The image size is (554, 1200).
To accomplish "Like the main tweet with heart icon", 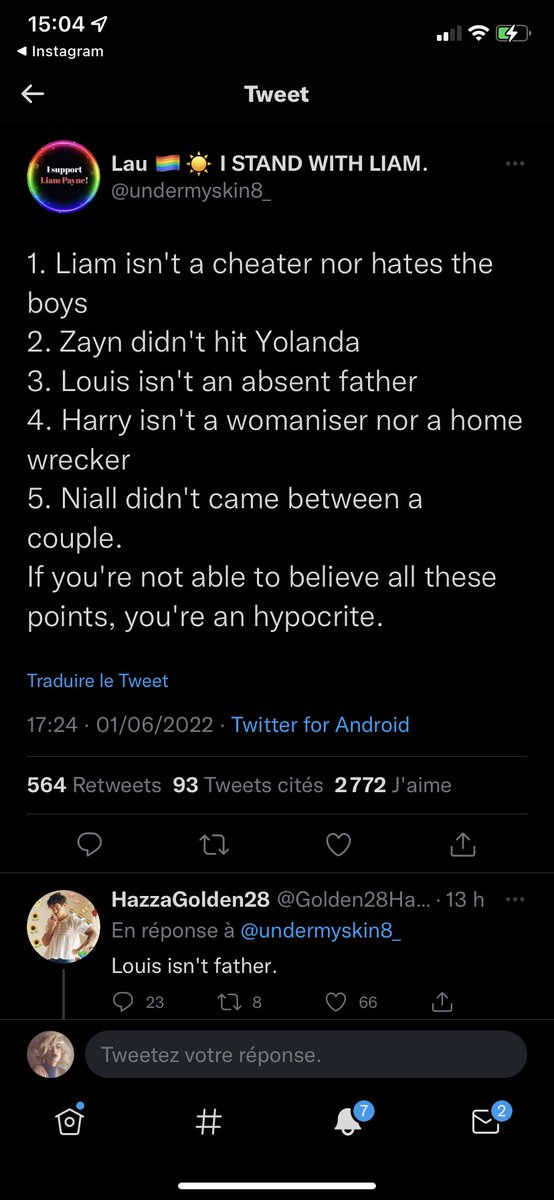I will pos(339,845).
